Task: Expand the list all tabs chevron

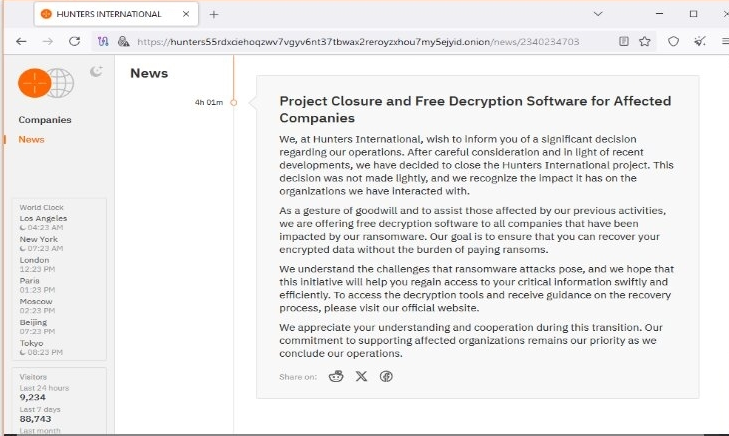Action: 598,14
